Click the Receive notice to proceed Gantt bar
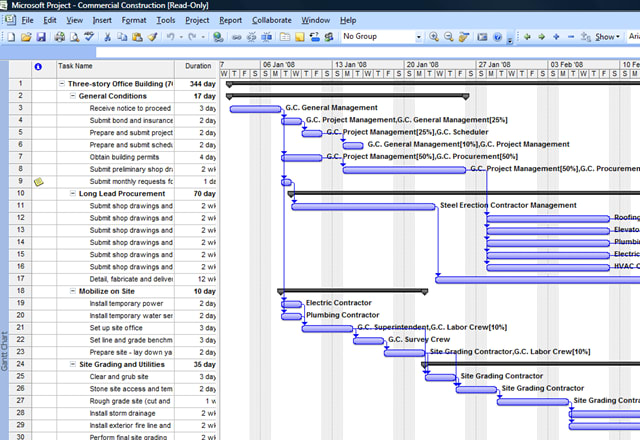 point(256,109)
